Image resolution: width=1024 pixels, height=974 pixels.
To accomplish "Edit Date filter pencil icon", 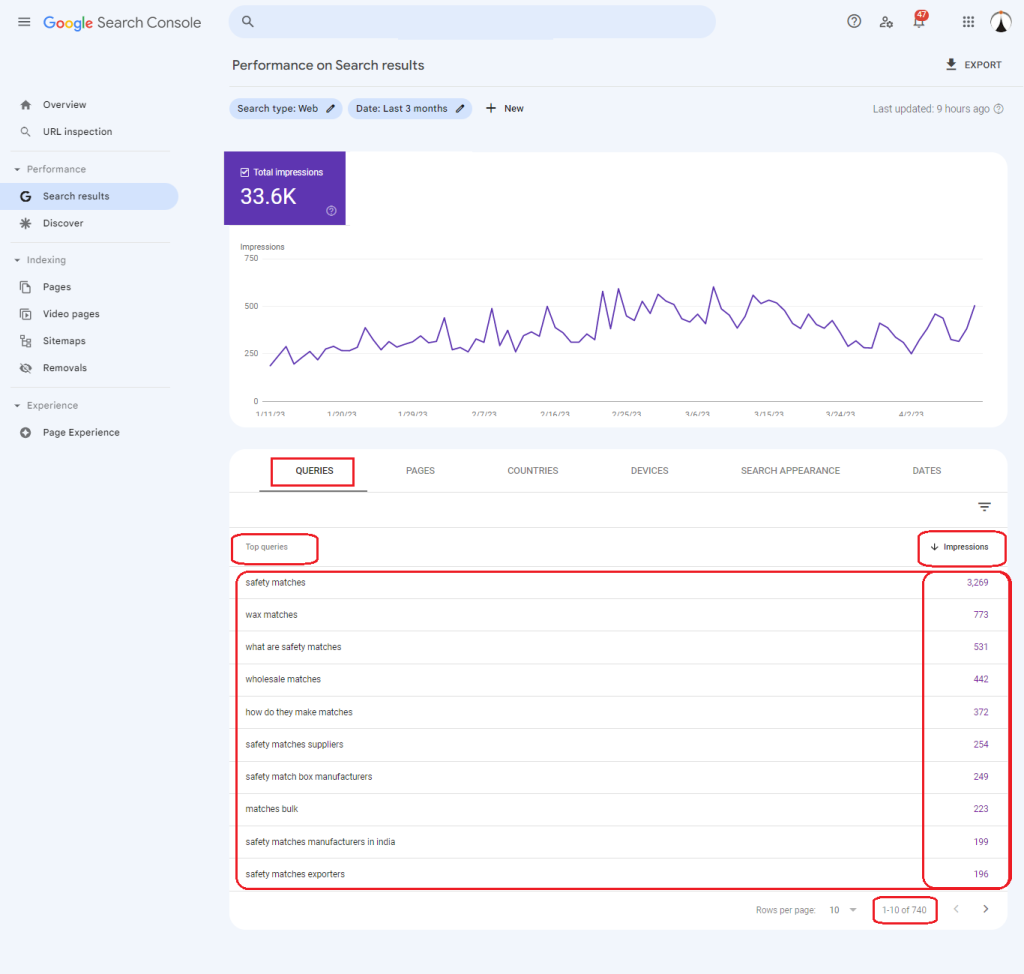I will coord(460,108).
